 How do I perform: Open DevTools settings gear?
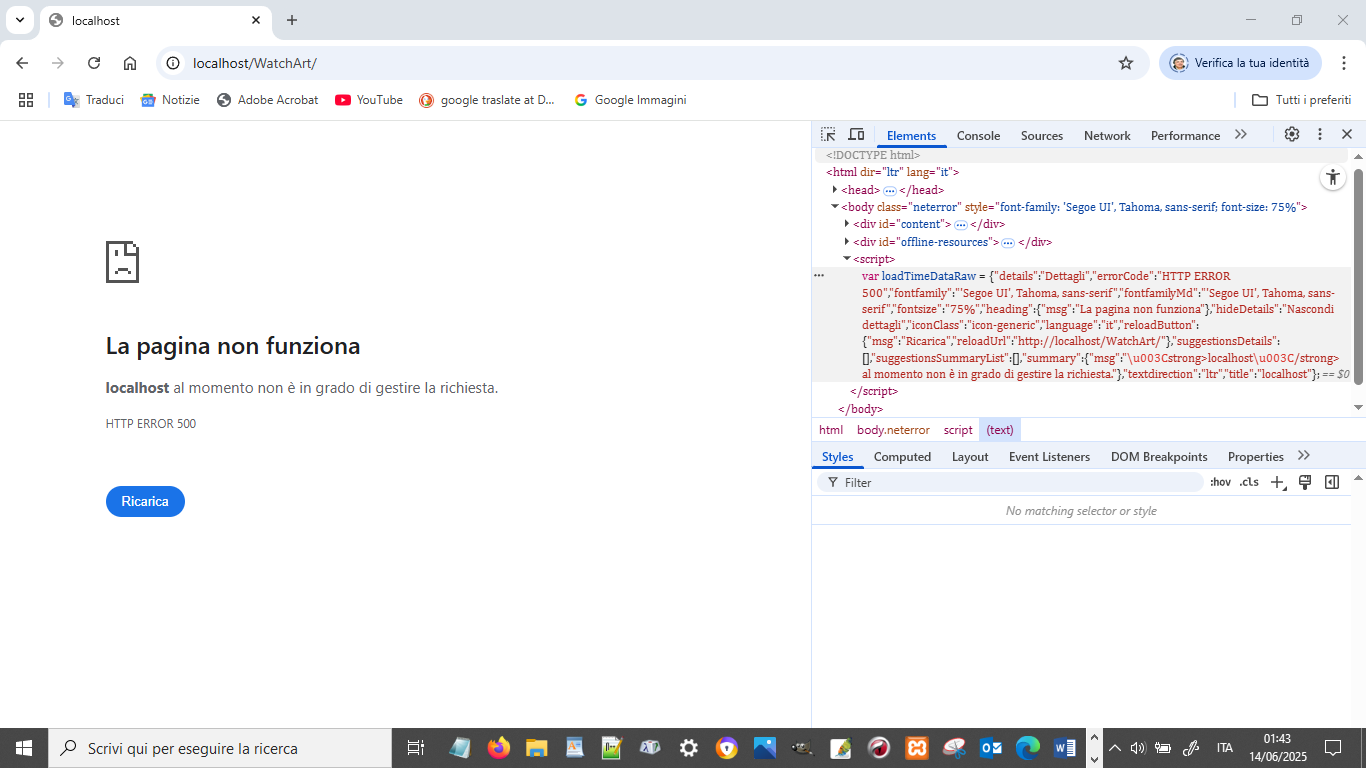1292,134
